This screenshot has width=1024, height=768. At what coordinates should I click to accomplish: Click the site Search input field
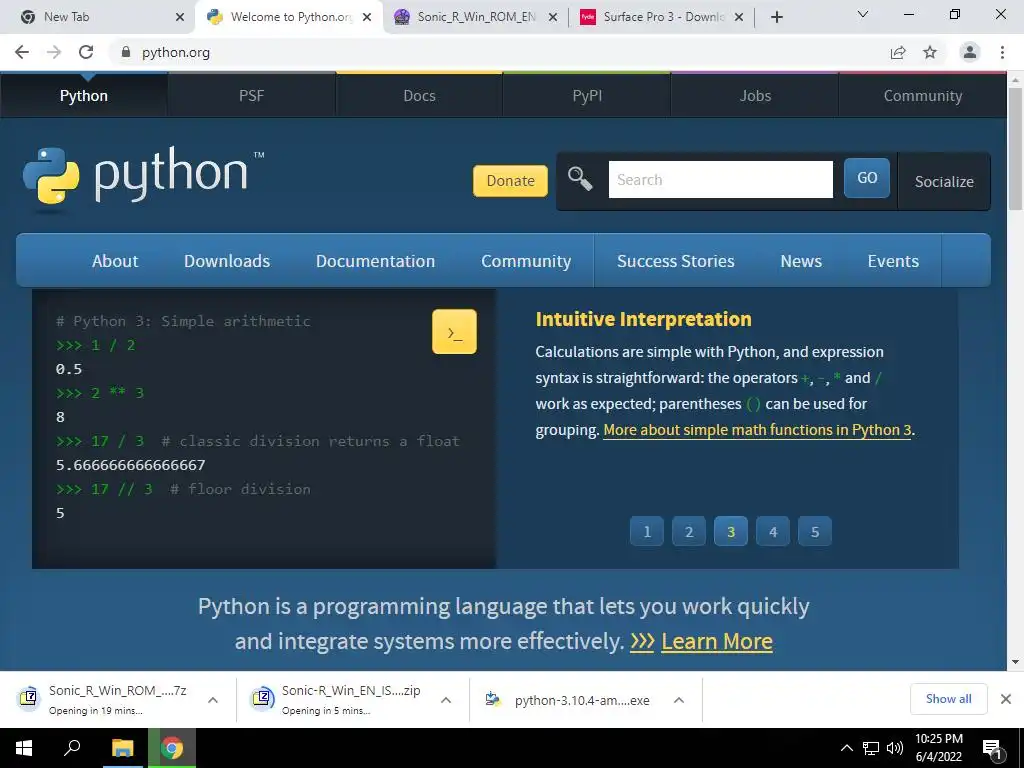point(720,179)
